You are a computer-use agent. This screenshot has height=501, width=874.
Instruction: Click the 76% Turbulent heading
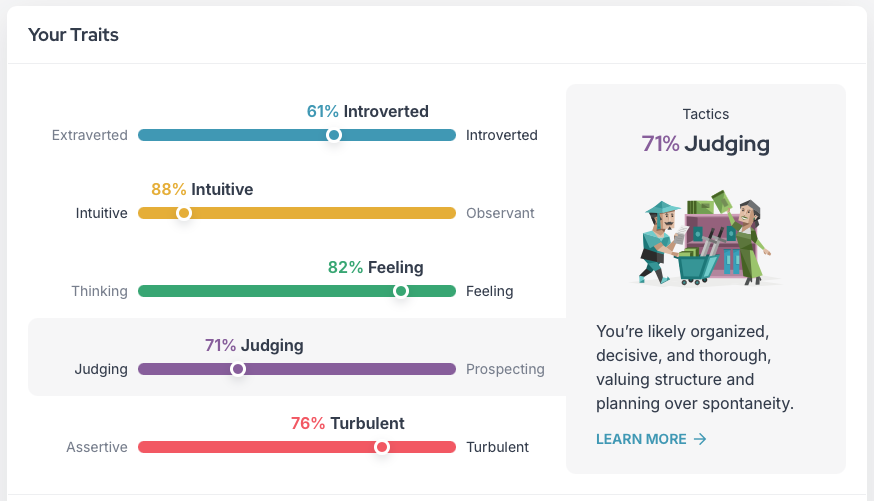[347, 423]
